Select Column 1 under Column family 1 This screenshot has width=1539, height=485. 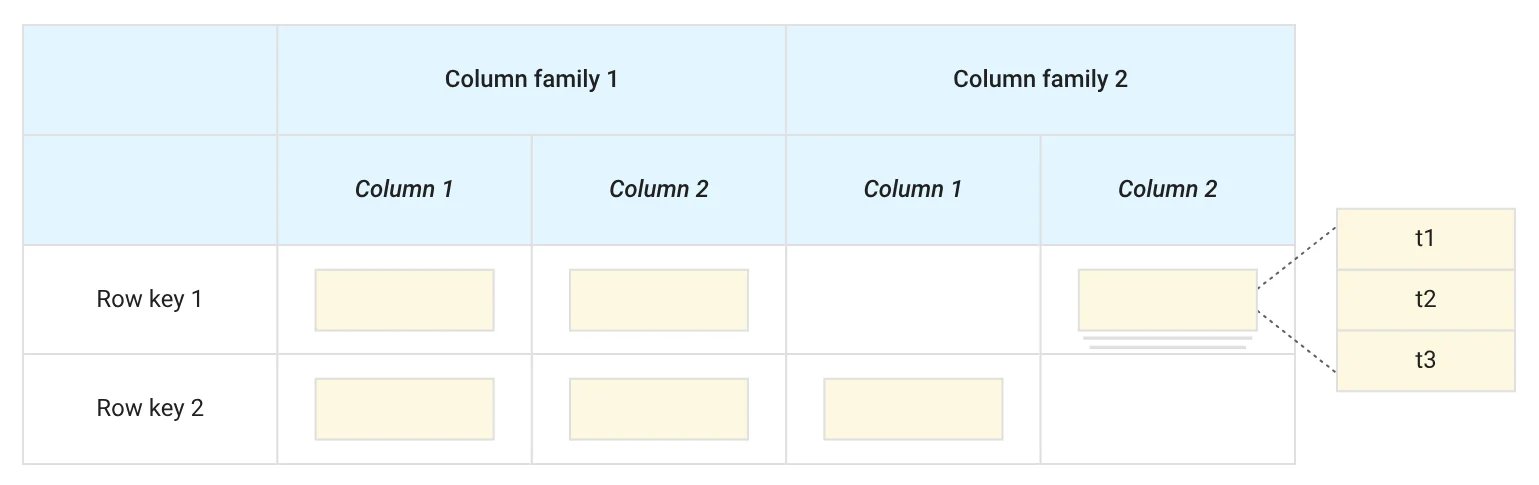pyautogui.click(x=404, y=189)
